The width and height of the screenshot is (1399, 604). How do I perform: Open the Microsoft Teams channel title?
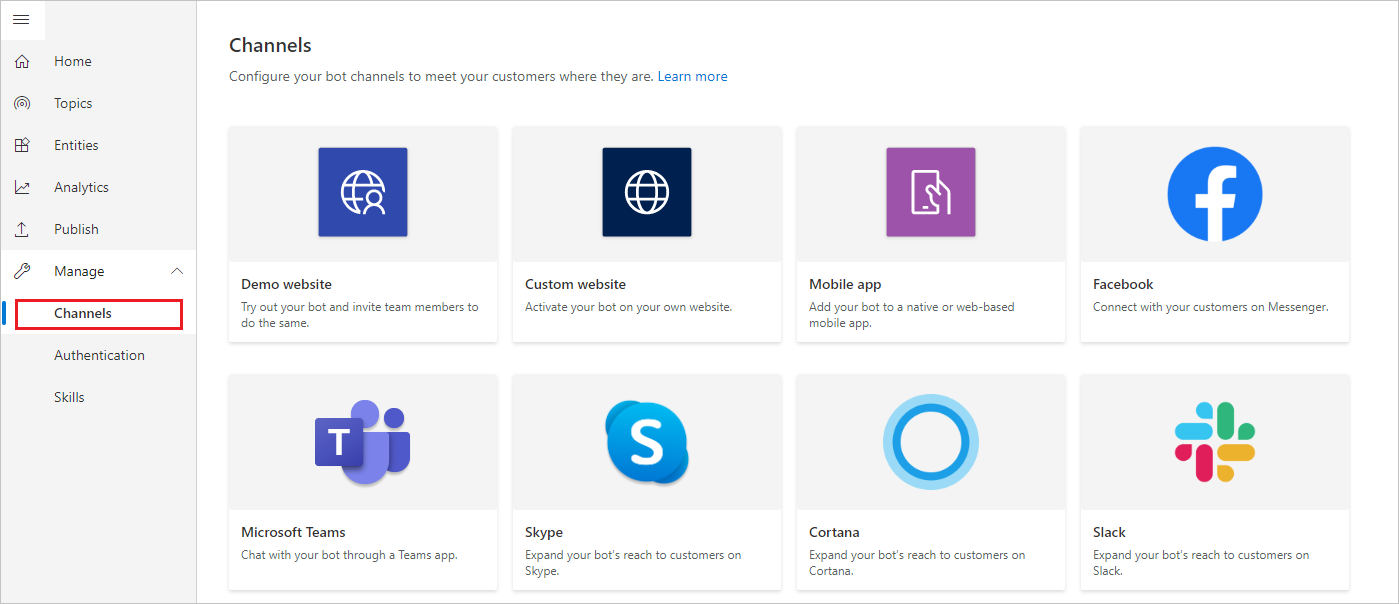[293, 532]
